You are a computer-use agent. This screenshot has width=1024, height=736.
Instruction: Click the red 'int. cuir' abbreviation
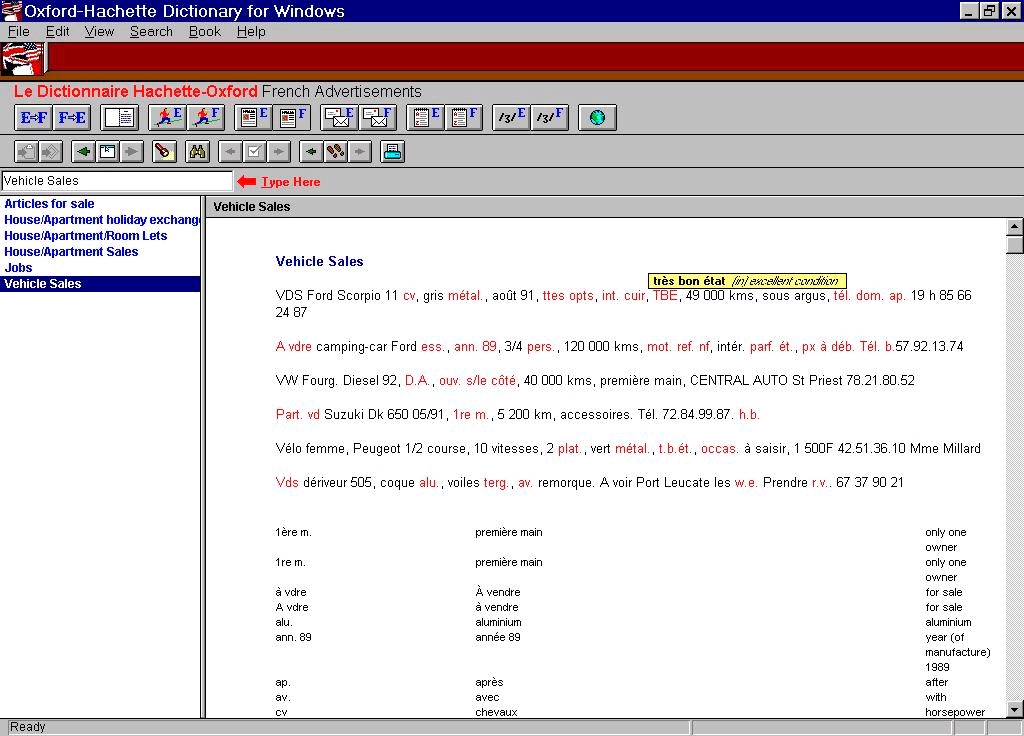(624, 296)
